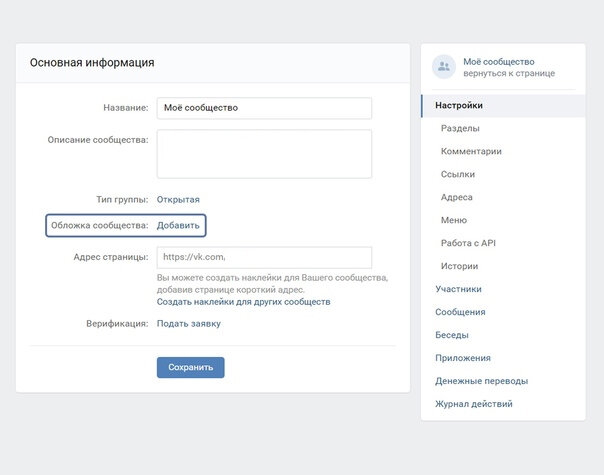This screenshot has height=475, width=604.
Task: Expand group type Открытая dropdown
Action: point(178,199)
